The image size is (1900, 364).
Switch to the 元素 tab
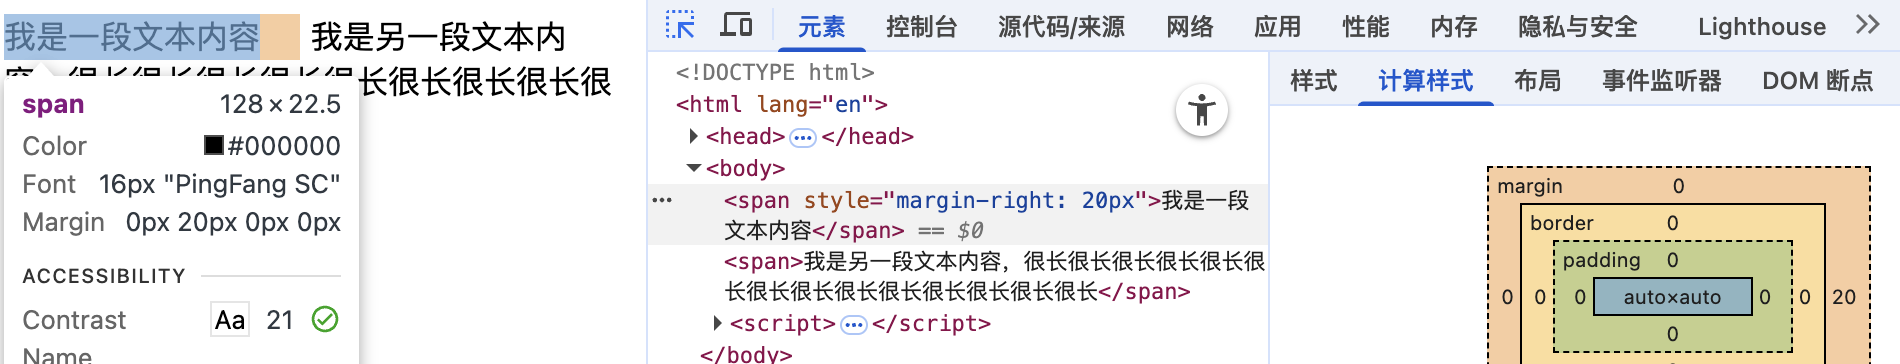tap(821, 27)
